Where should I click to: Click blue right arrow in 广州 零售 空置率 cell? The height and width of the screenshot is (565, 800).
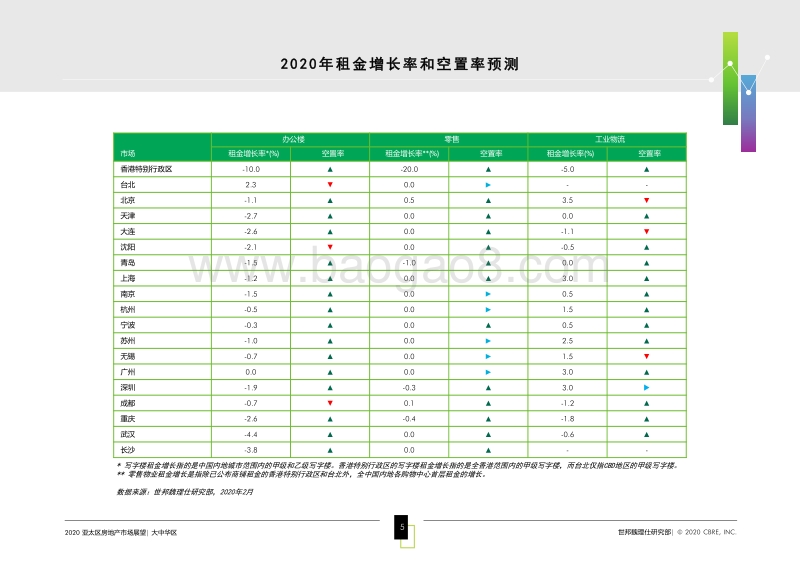tap(488, 372)
